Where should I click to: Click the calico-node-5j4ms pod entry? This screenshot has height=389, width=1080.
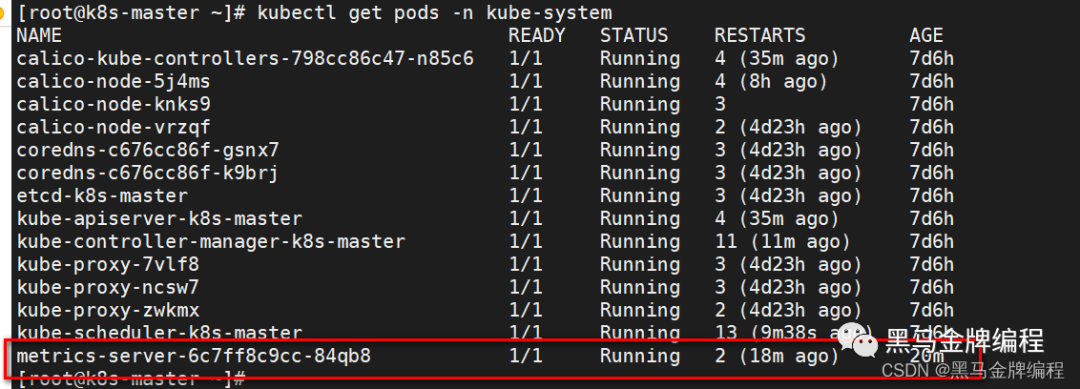[x=114, y=81]
